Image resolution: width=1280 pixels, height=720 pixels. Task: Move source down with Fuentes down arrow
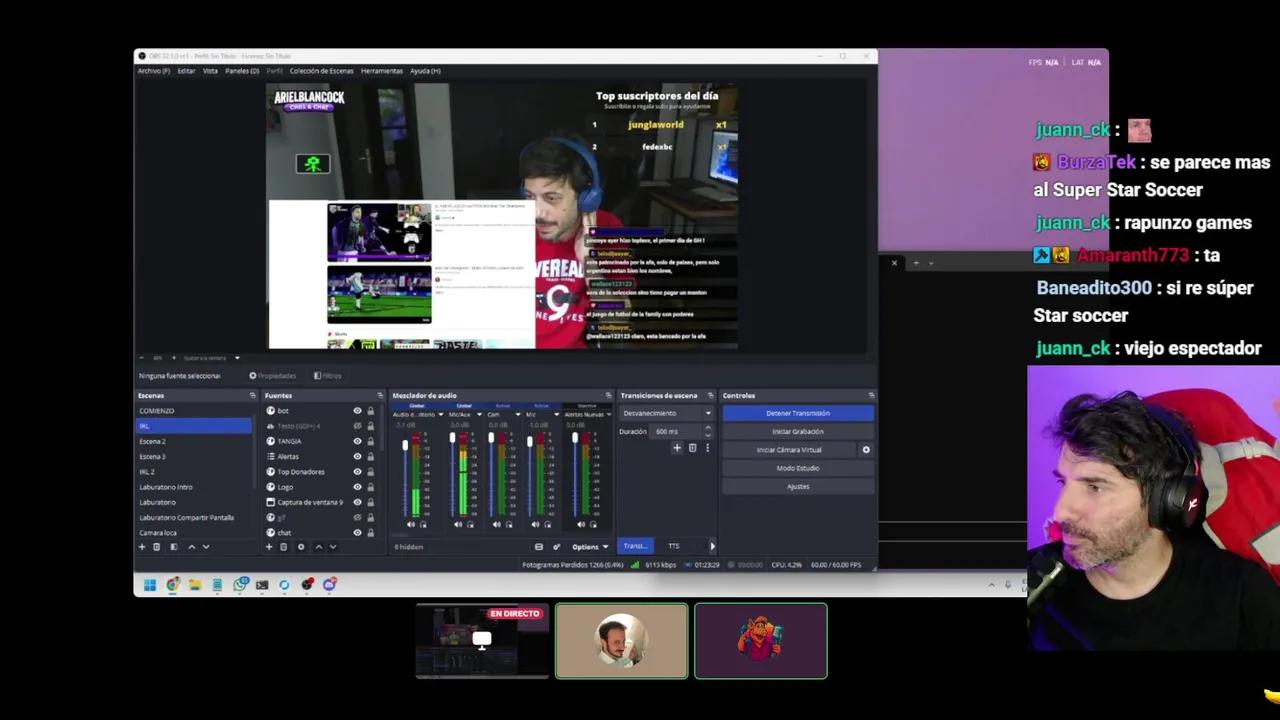333,547
